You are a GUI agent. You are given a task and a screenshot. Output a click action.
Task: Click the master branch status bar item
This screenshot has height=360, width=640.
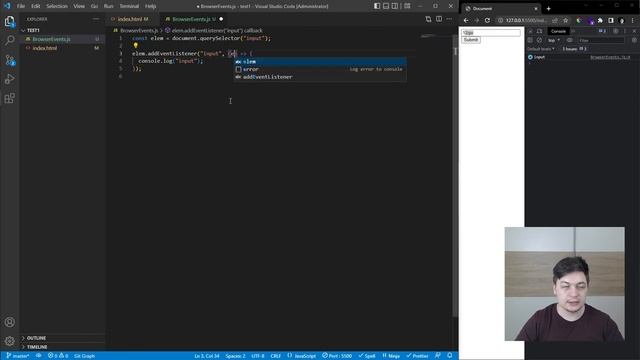pyautogui.click(x=17, y=356)
